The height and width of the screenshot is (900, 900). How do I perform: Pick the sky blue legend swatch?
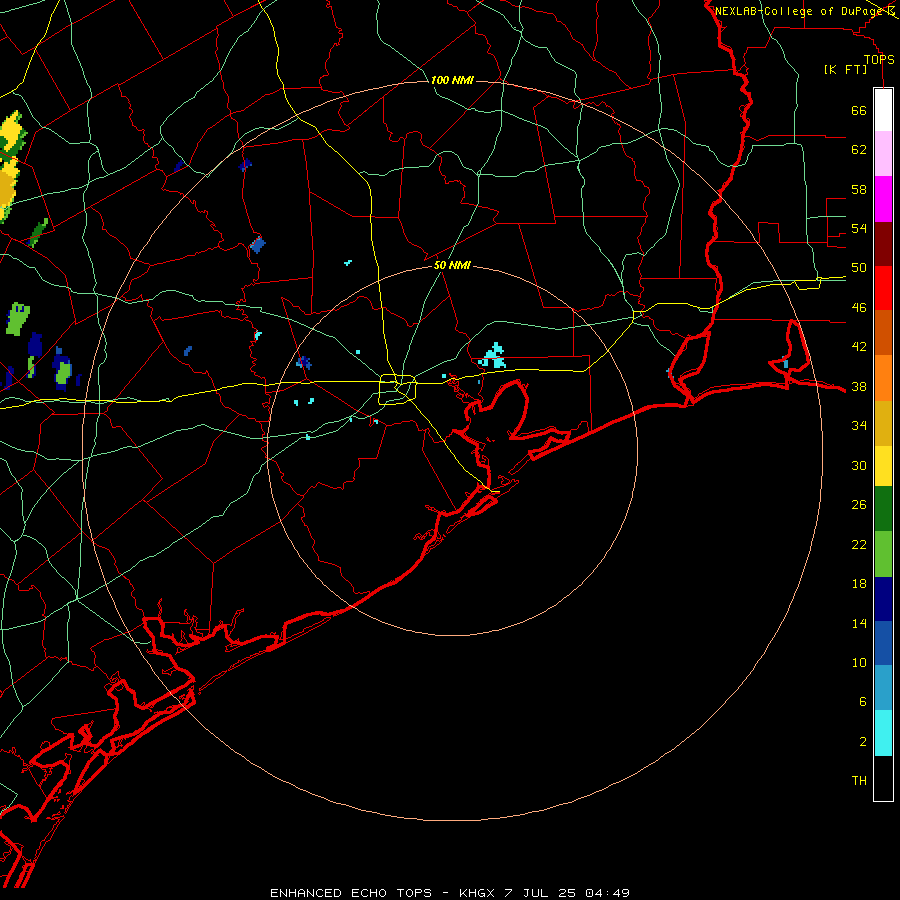(x=883, y=688)
